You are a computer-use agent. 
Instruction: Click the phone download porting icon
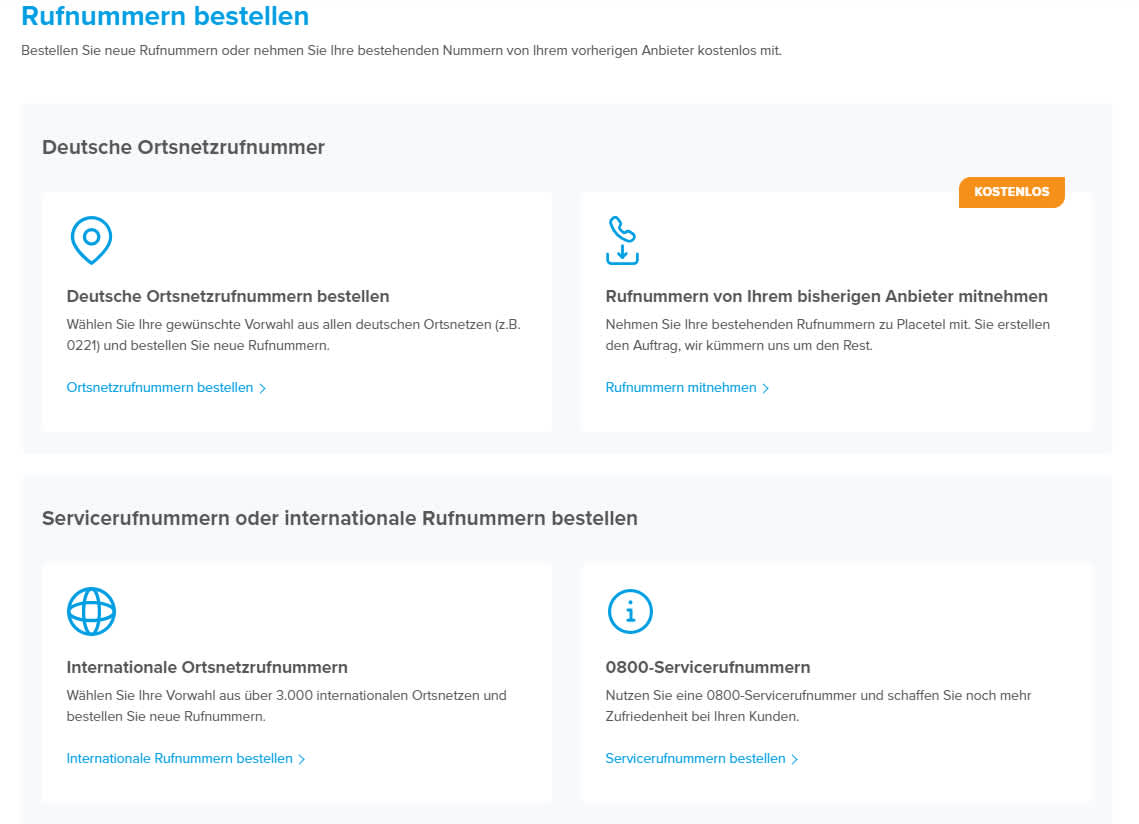click(623, 241)
